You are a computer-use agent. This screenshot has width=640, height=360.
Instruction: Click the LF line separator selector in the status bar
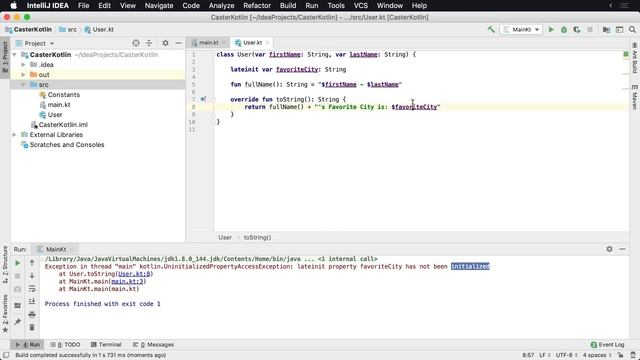(x=545, y=355)
